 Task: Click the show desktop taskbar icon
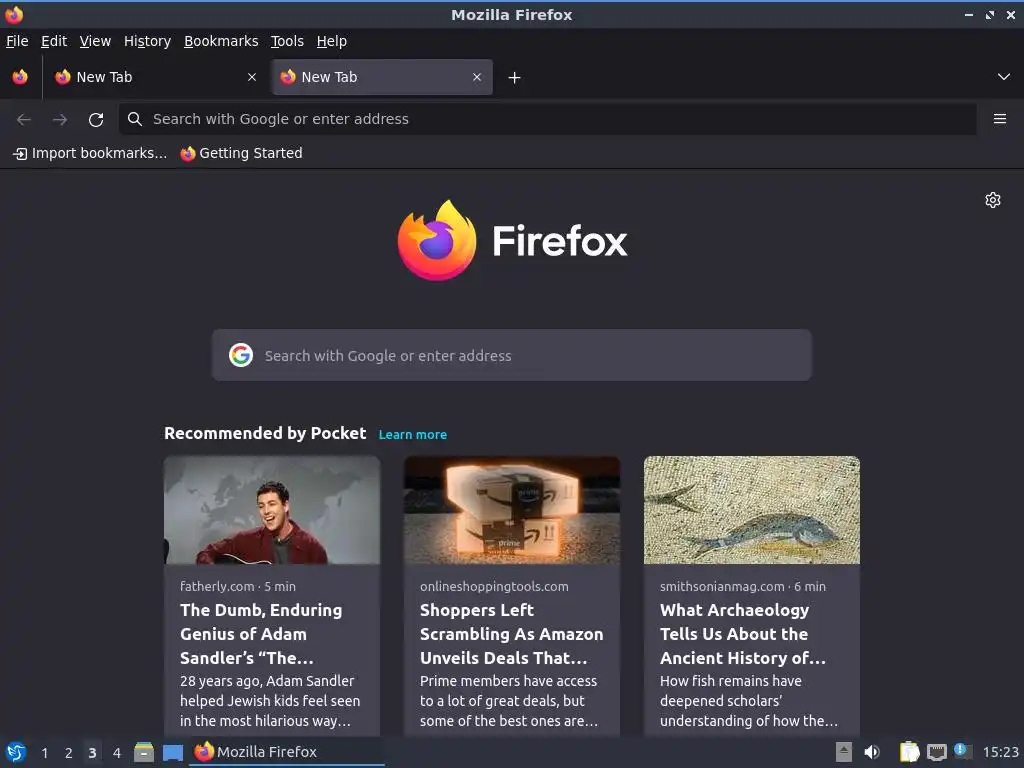(x=173, y=753)
